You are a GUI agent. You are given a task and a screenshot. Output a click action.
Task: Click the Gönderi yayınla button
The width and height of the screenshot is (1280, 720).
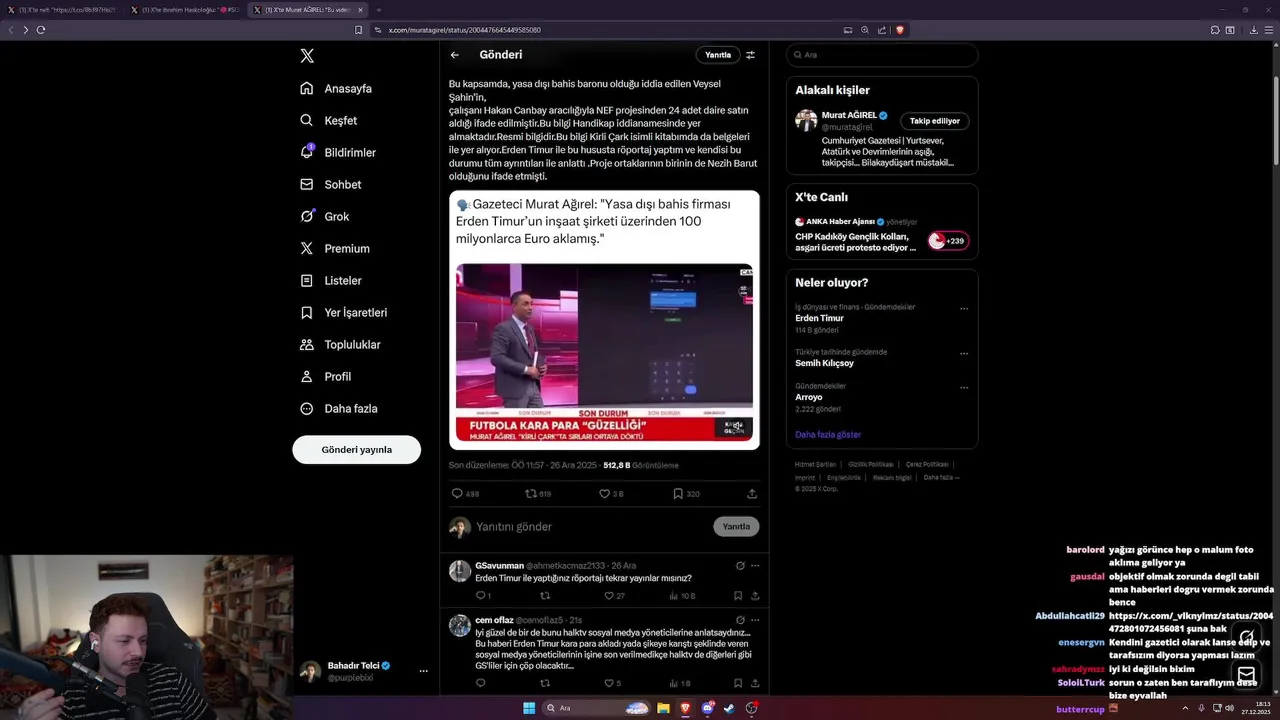pyautogui.click(x=356, y=449)
